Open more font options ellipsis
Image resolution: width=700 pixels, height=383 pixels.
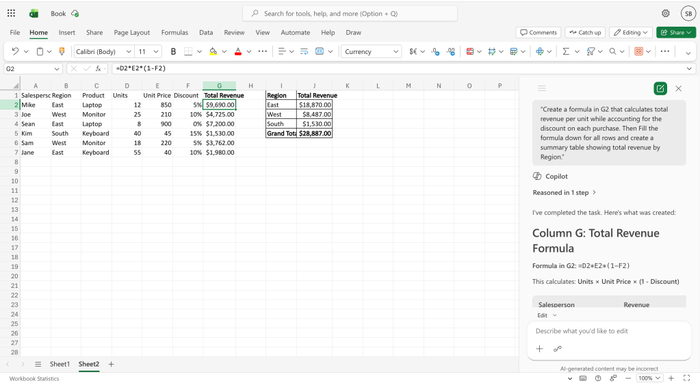pyautogui.click(x=262, y=51)
